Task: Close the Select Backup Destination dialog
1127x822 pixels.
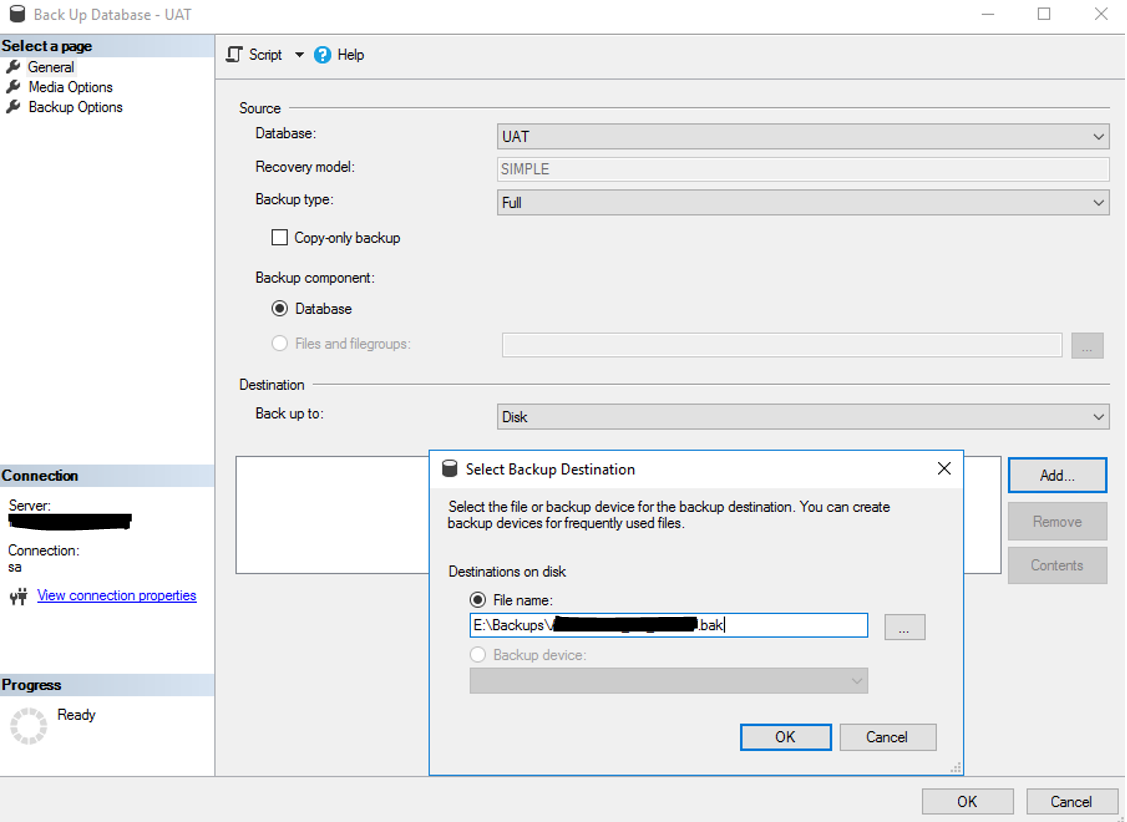Action: tap(944, 468)
